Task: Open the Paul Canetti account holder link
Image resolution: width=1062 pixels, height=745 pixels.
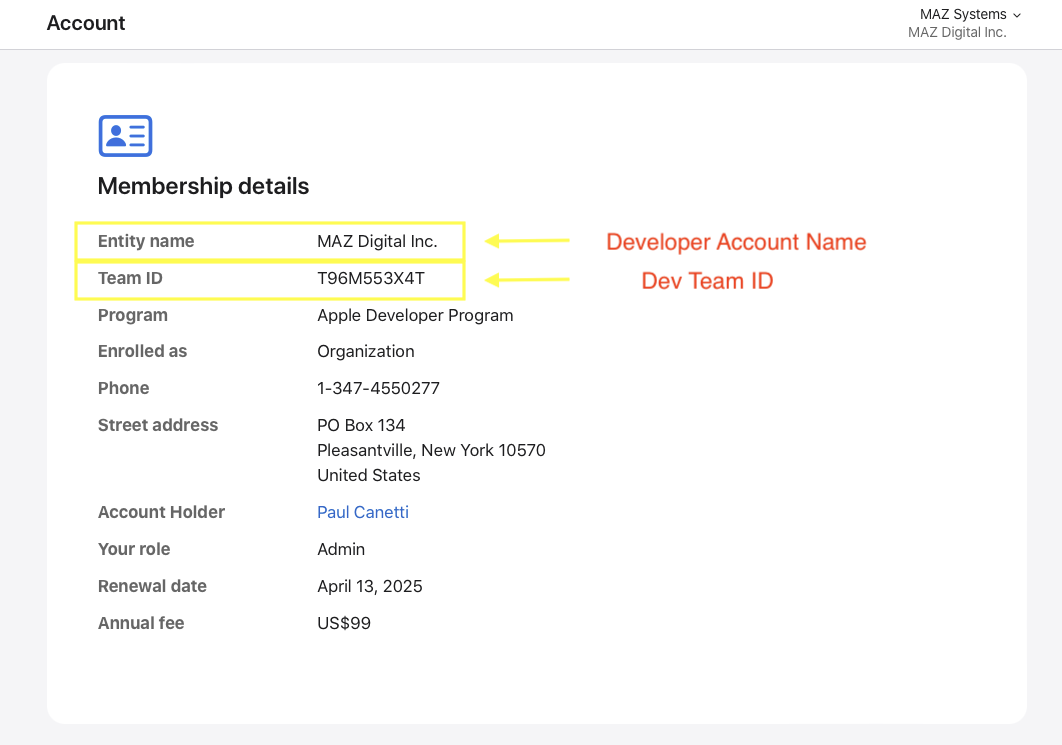Action: click(363, 512)
